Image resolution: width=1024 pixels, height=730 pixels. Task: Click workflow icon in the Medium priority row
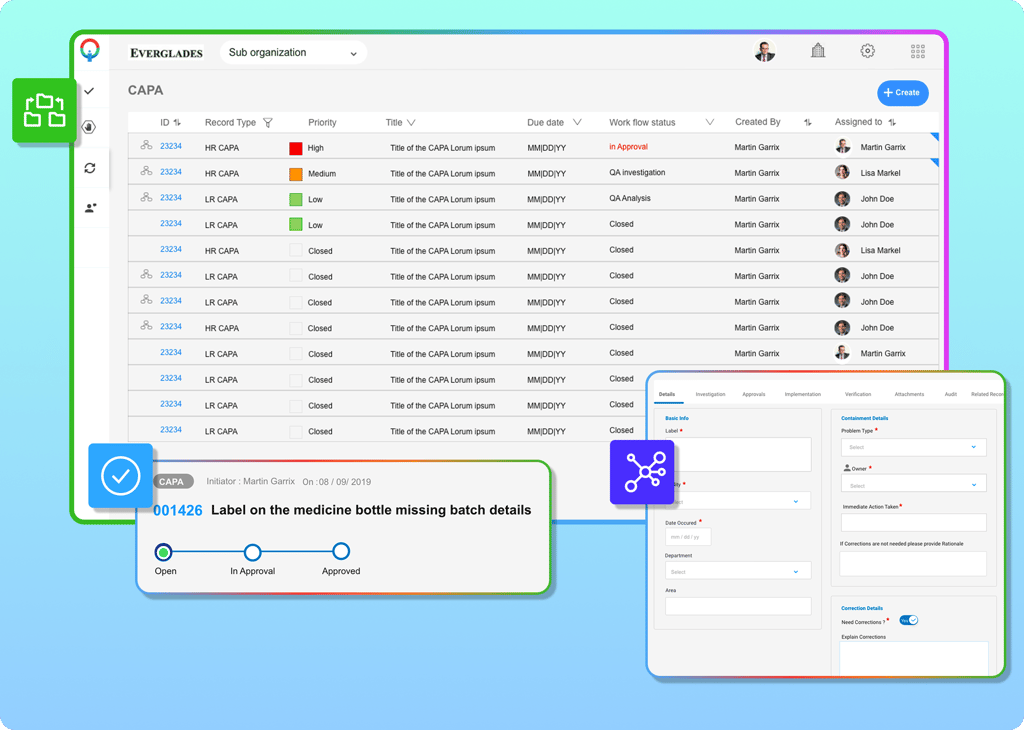[x=146, y=171]
